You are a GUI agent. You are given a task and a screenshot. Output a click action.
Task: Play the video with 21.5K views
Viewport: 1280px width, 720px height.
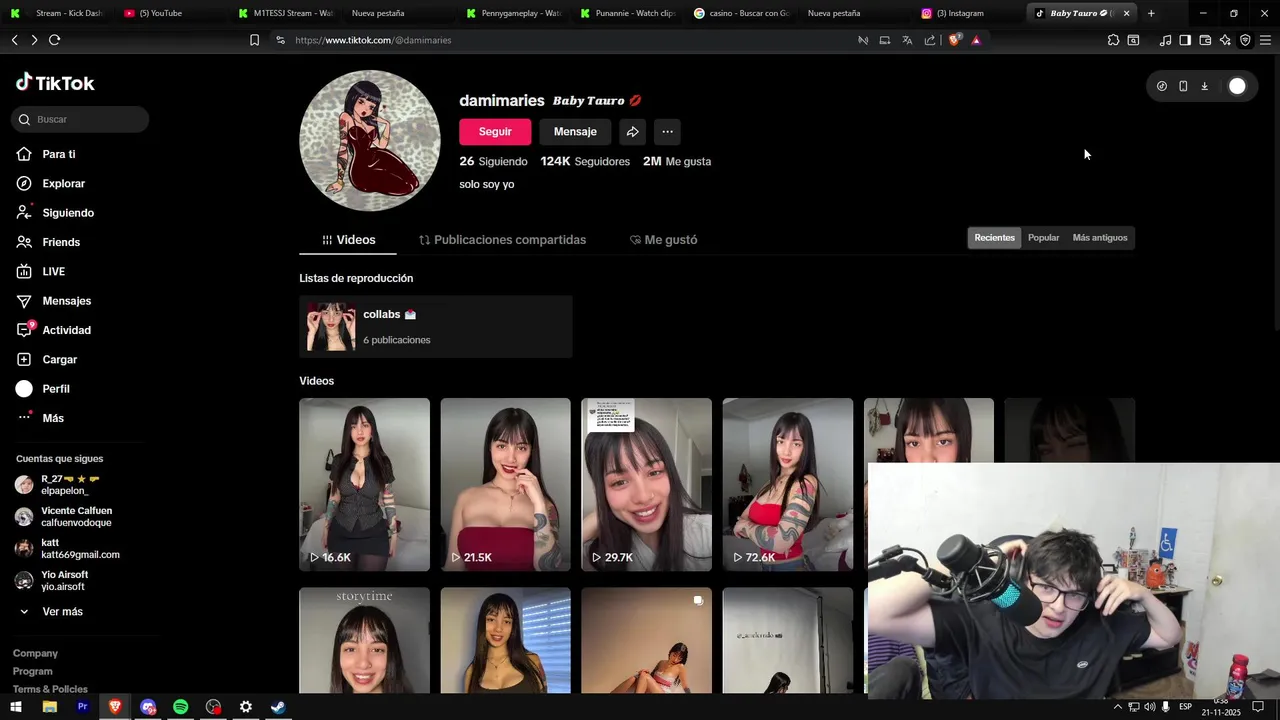pos(505,484)
